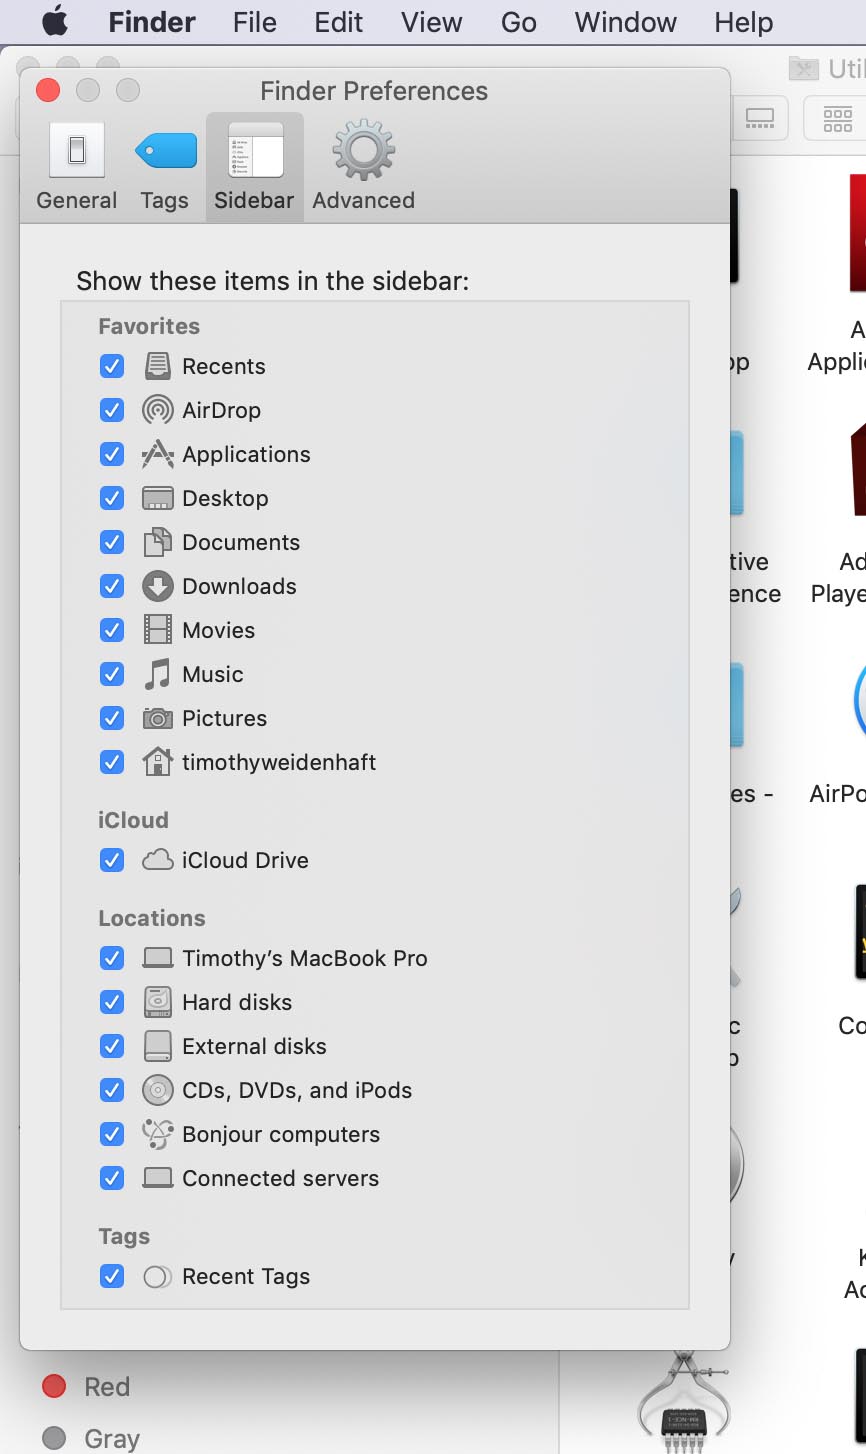Switch Finder window to gallery view

tap(759, 119)
